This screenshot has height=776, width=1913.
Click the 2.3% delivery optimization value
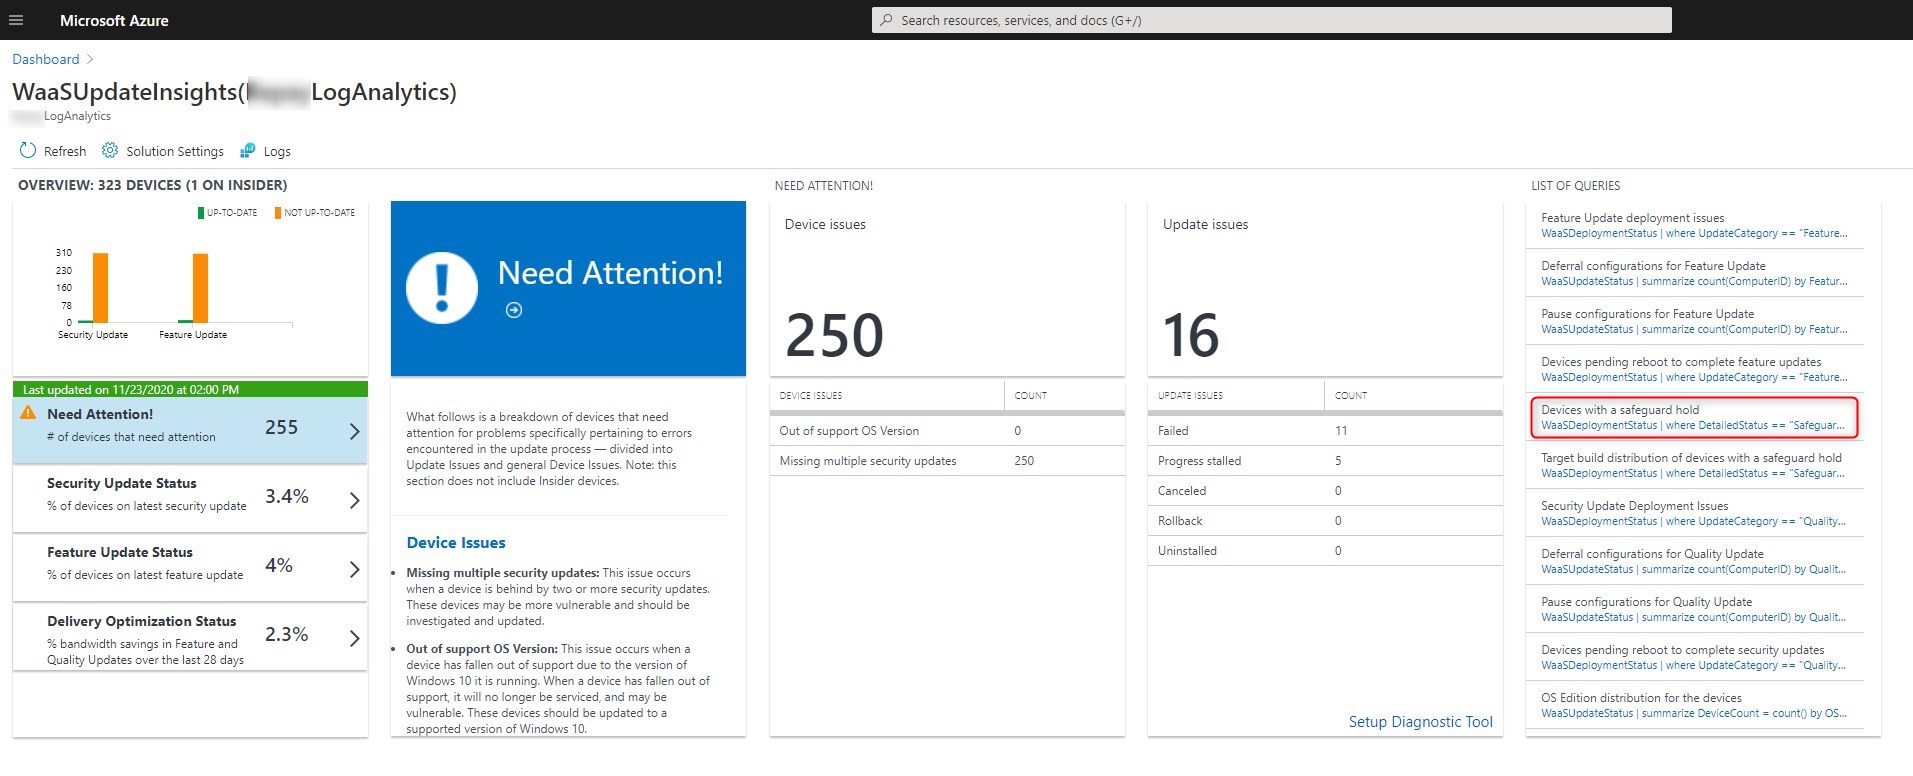(287, 635)
